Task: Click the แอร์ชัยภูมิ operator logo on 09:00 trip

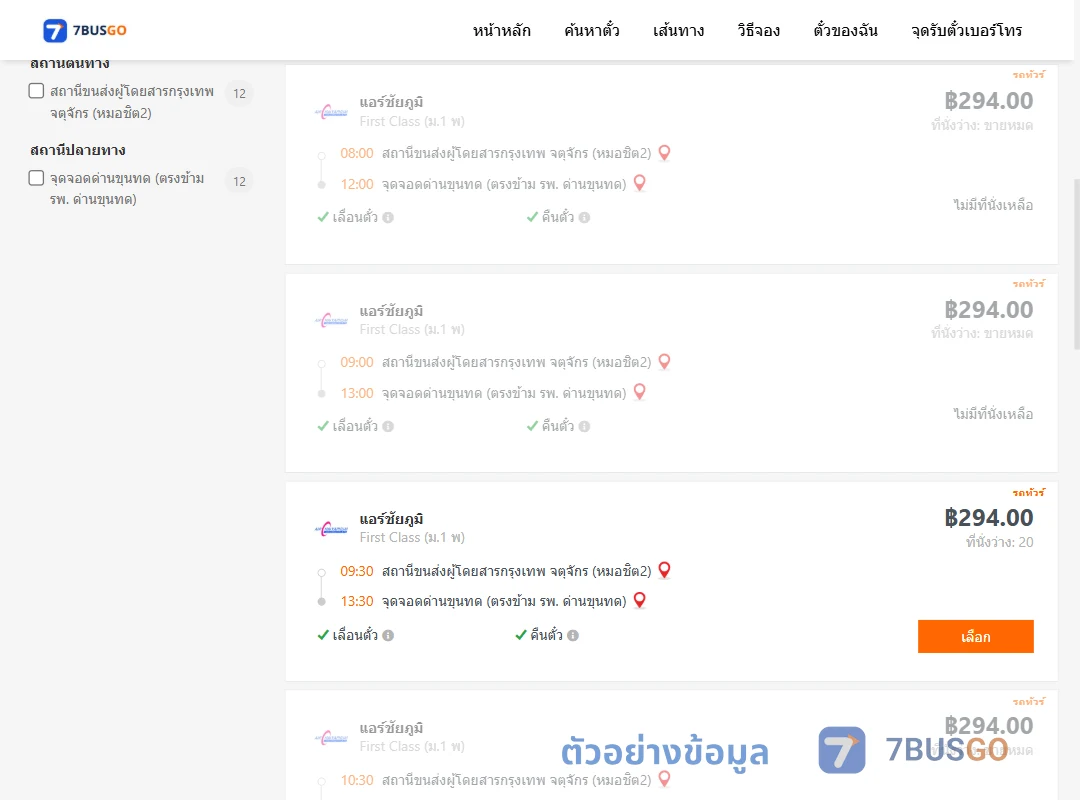Action: tap(331, 320)
